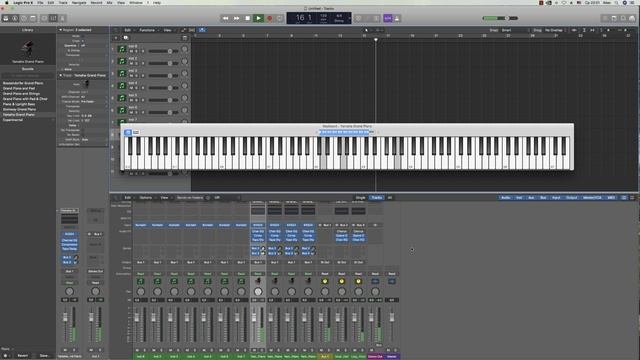
Task: Toggle the blue Catch Playhead button
Action: click(202, 30)
